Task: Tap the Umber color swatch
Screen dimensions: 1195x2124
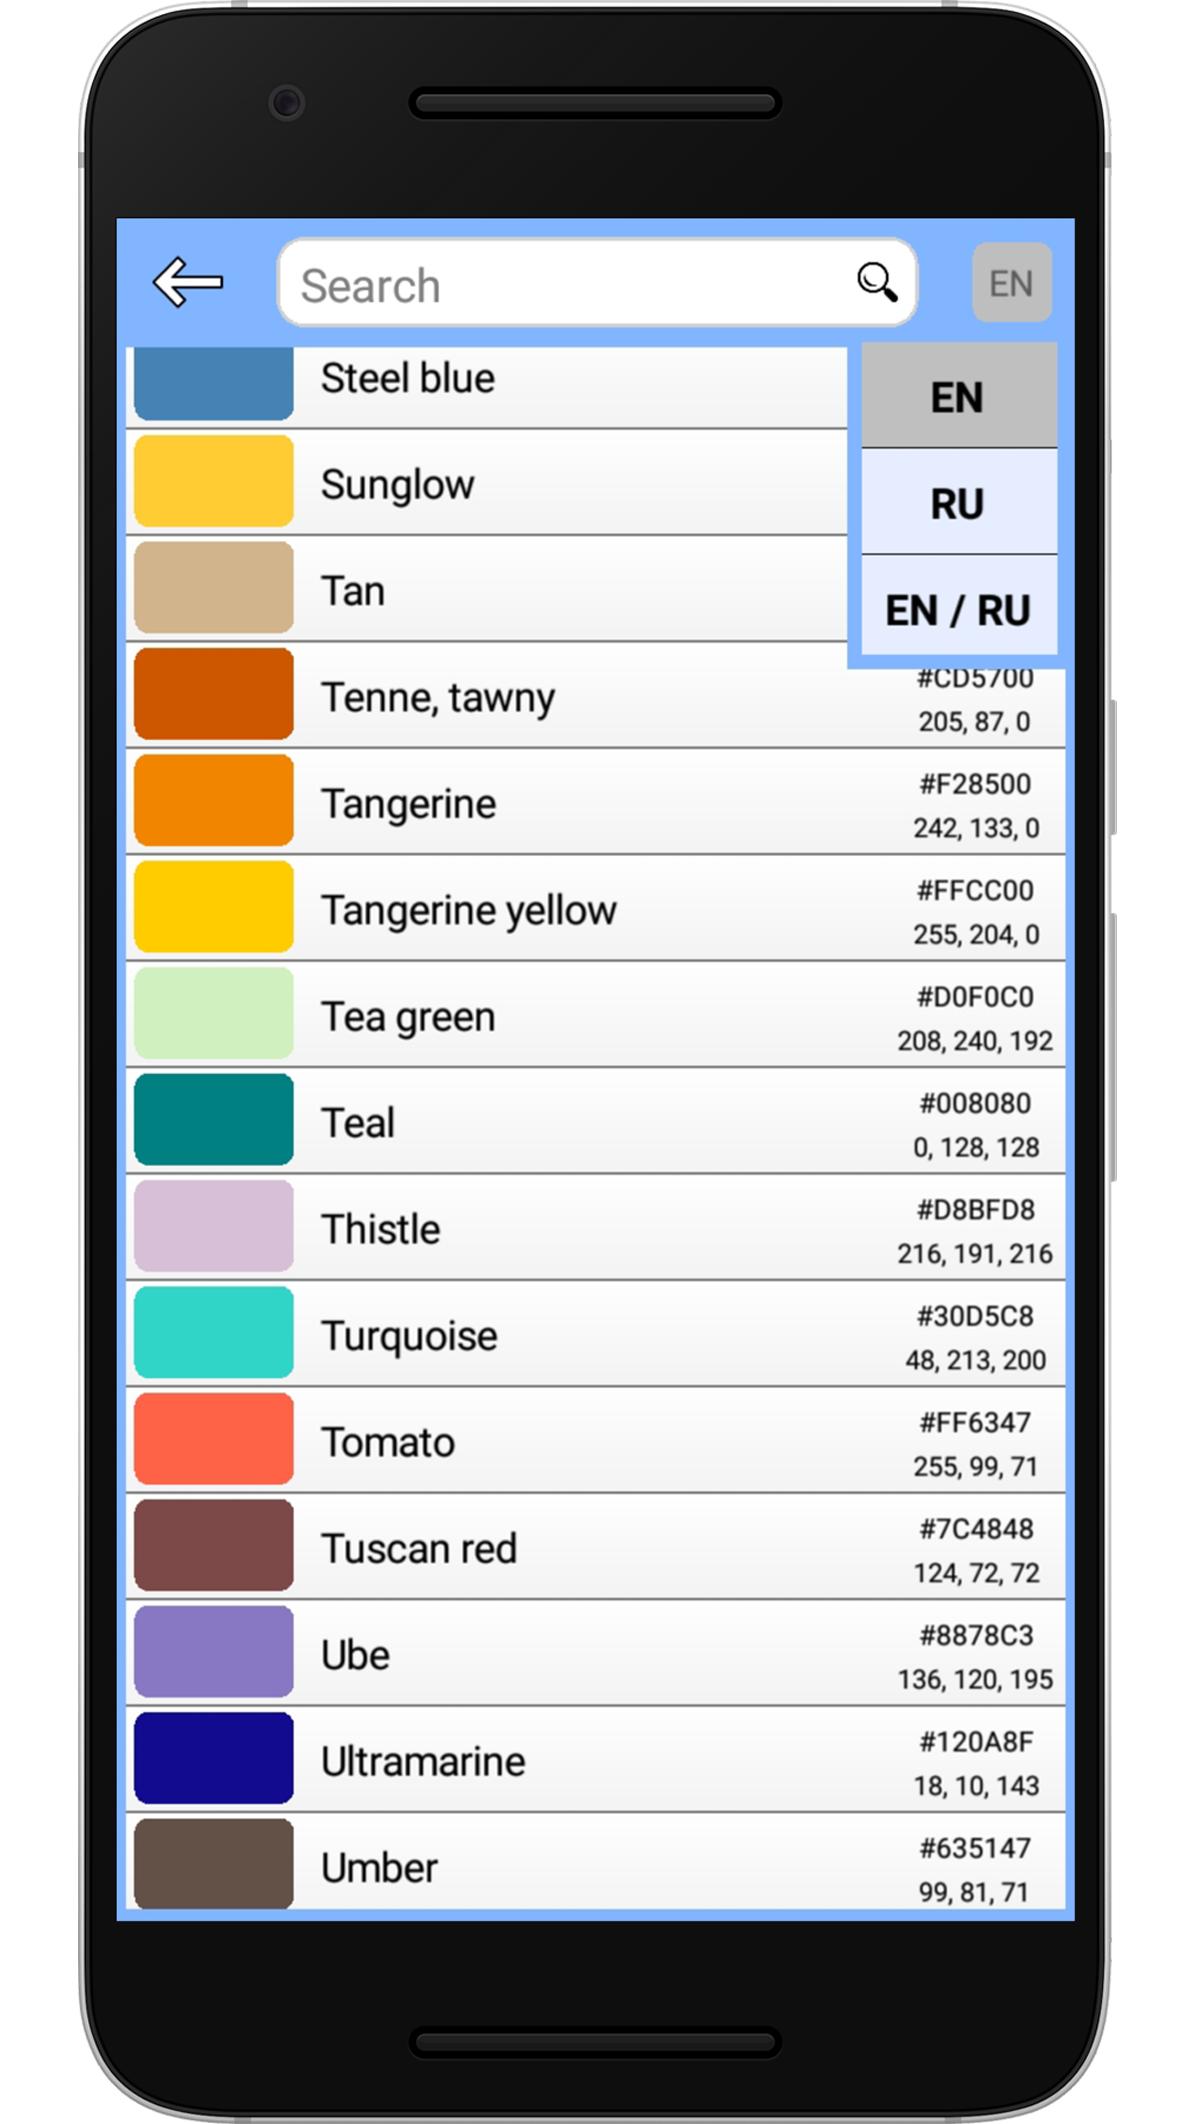Action: point(214,1863)
